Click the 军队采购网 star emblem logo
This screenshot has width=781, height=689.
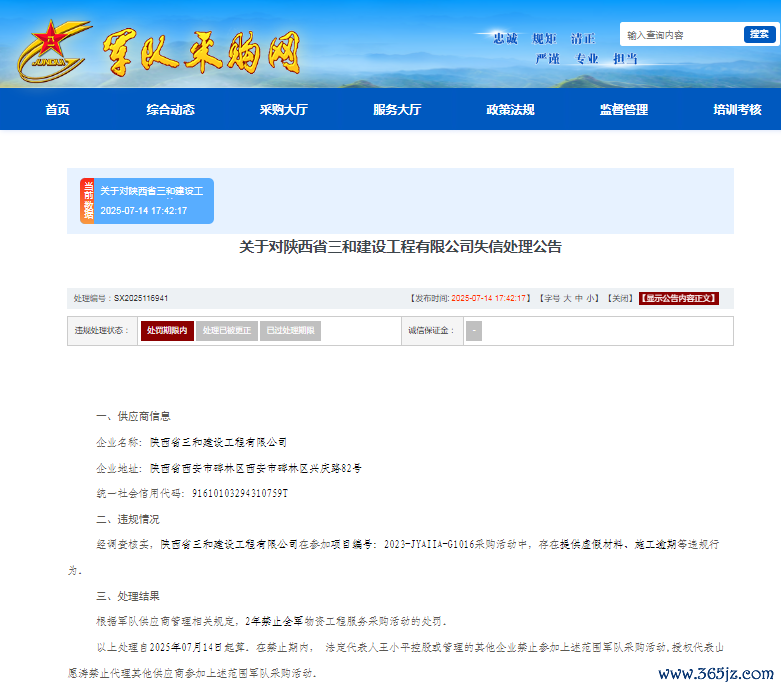pyautogui.click(x=53, y=51)
